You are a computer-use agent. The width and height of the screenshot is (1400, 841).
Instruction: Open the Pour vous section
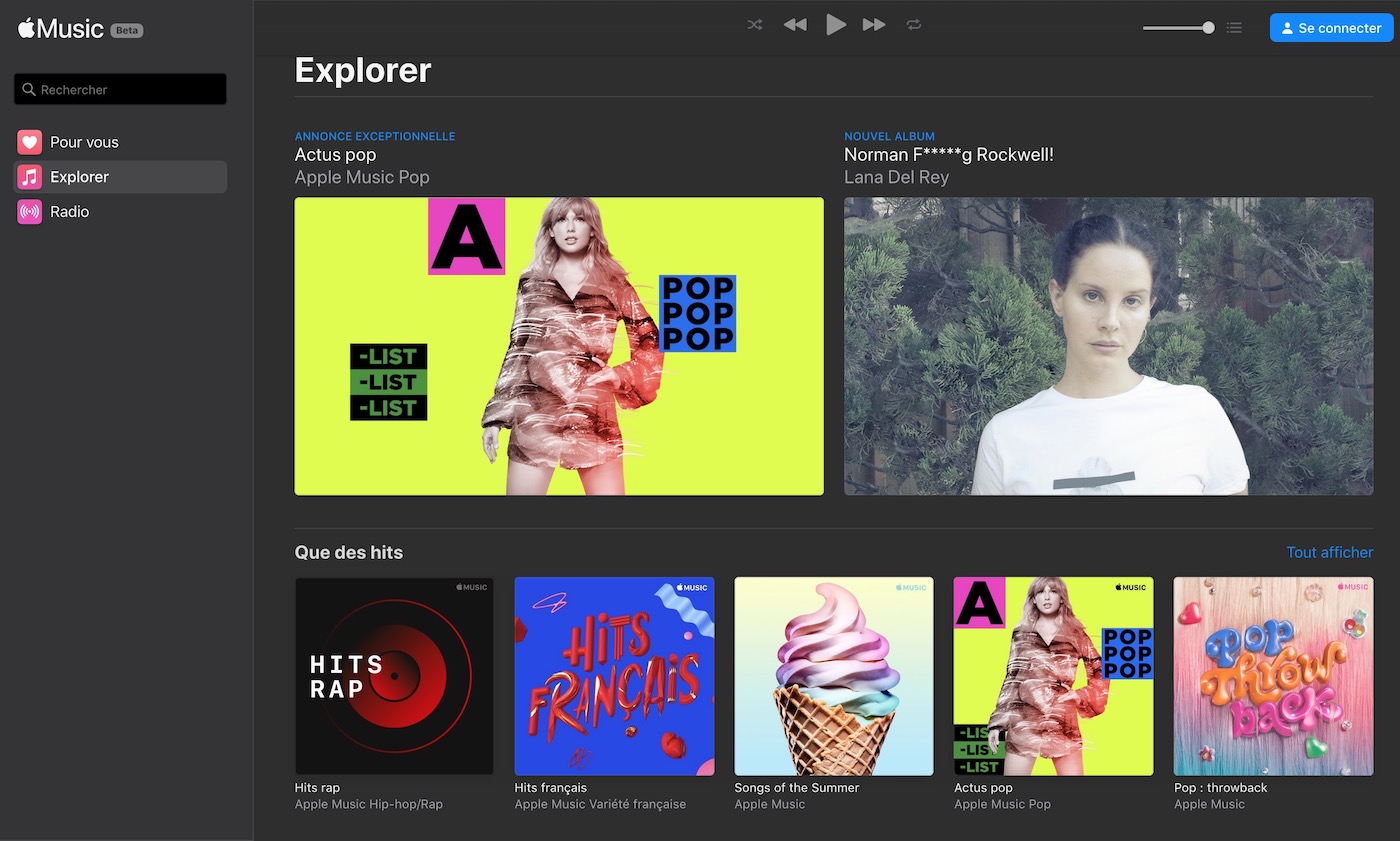coord(120,142)
